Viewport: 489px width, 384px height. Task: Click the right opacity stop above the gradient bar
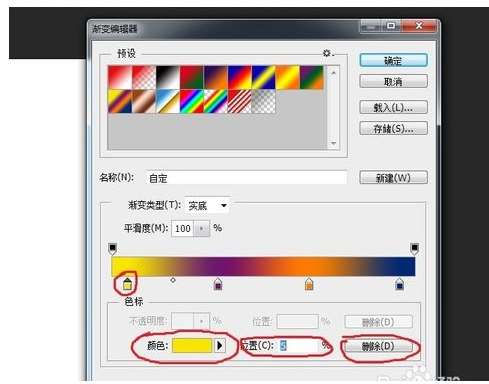[414, 248]
